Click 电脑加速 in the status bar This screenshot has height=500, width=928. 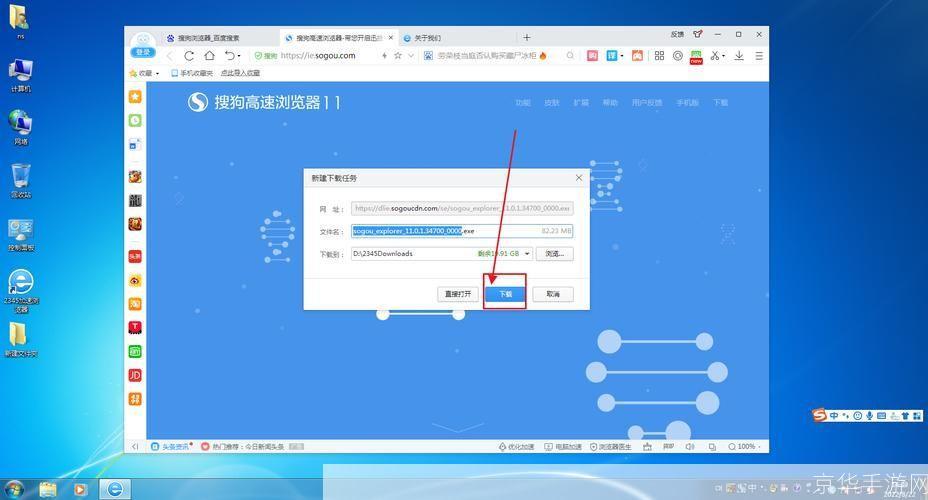coord(563,447)
